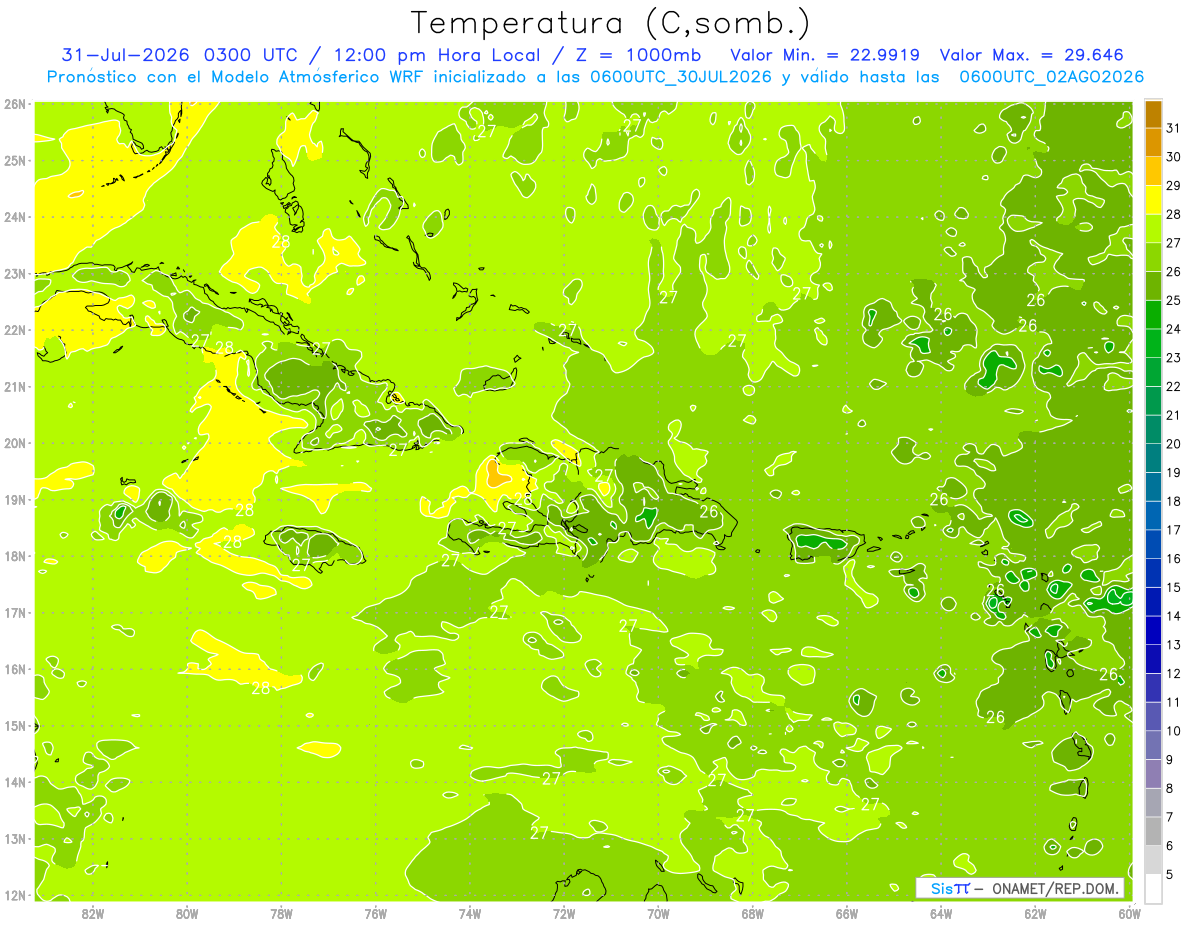Click the latitude axis label '22N'

click(x=15, y=330)
